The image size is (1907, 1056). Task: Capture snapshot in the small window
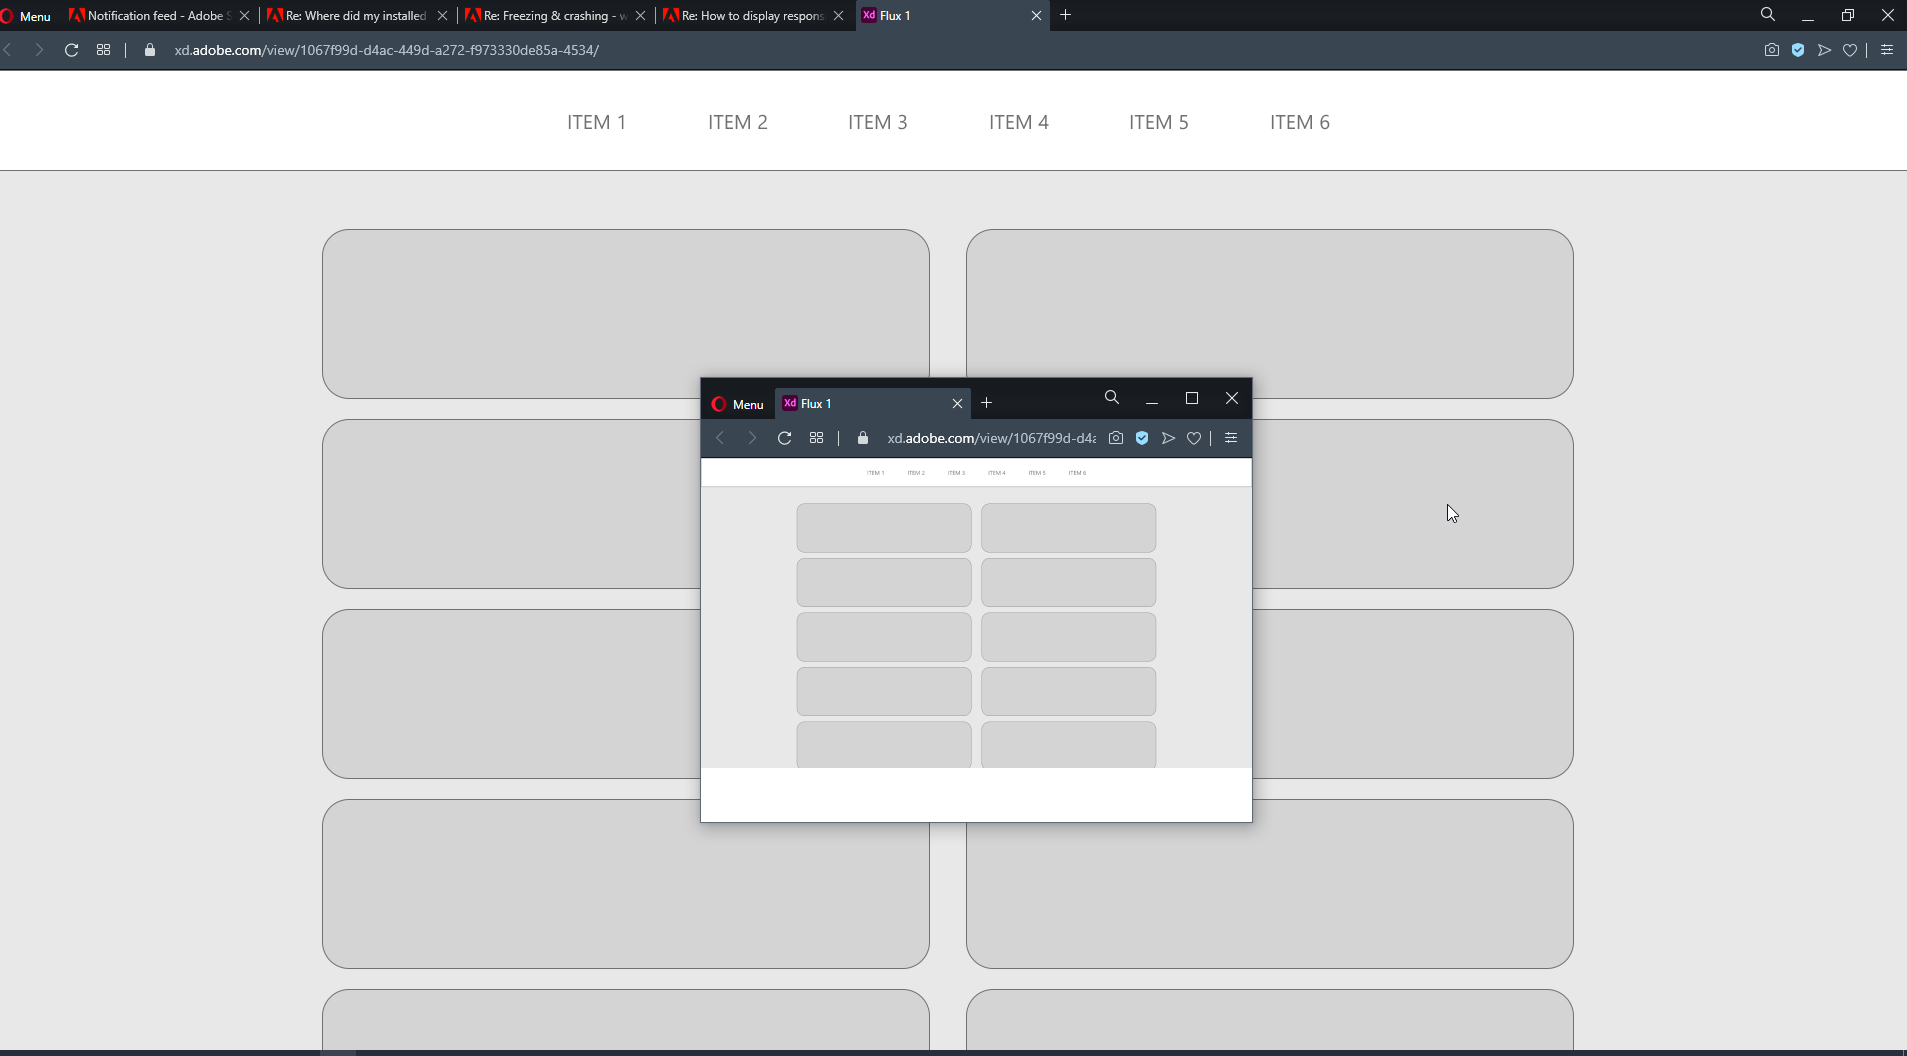[1116, 438]
